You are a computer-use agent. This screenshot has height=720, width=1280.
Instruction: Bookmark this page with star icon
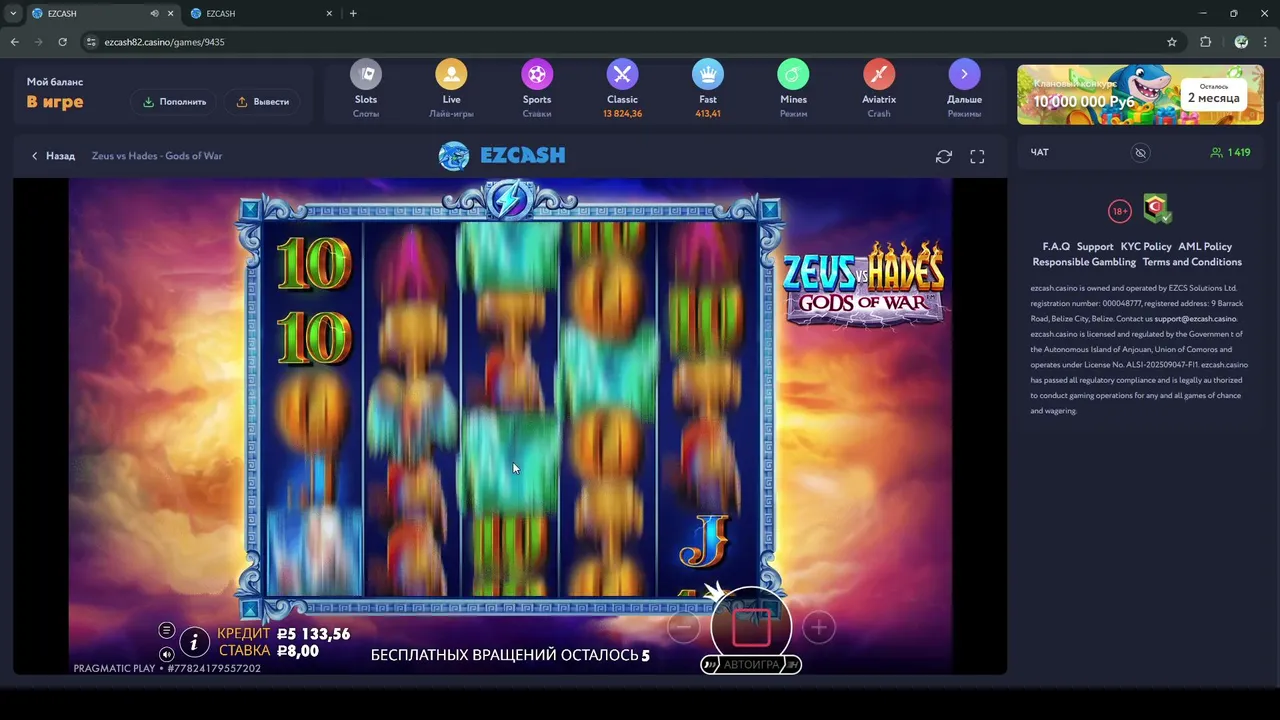(x=1172, y=42)
